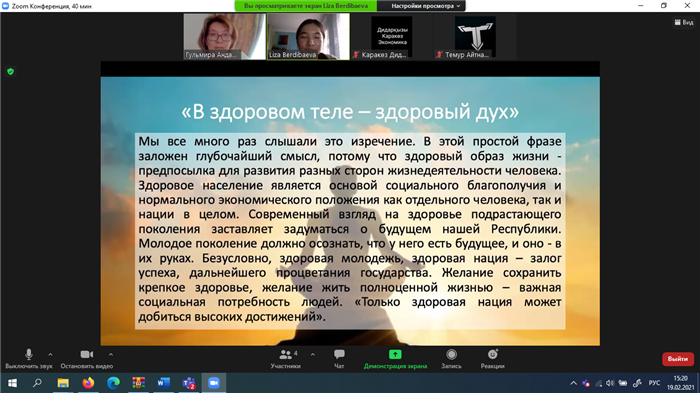Screen dimensions: 700x393
Task: Open the Participants panel icon
Action: click(x=285, y=355)
